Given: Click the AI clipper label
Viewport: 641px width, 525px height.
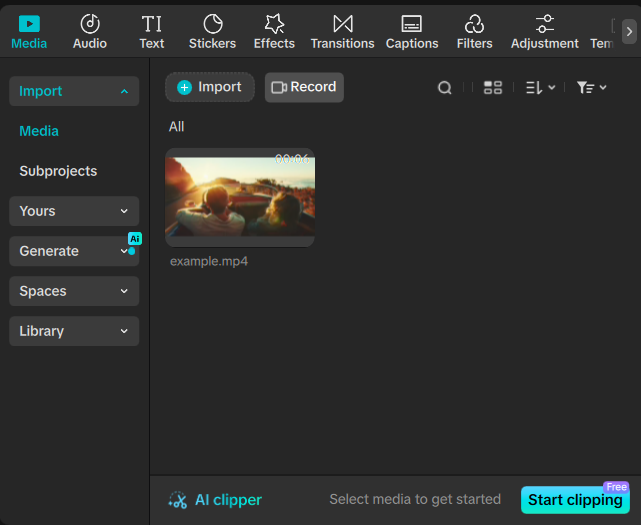Looking at the screenshot, I should [x=229, y=500].
